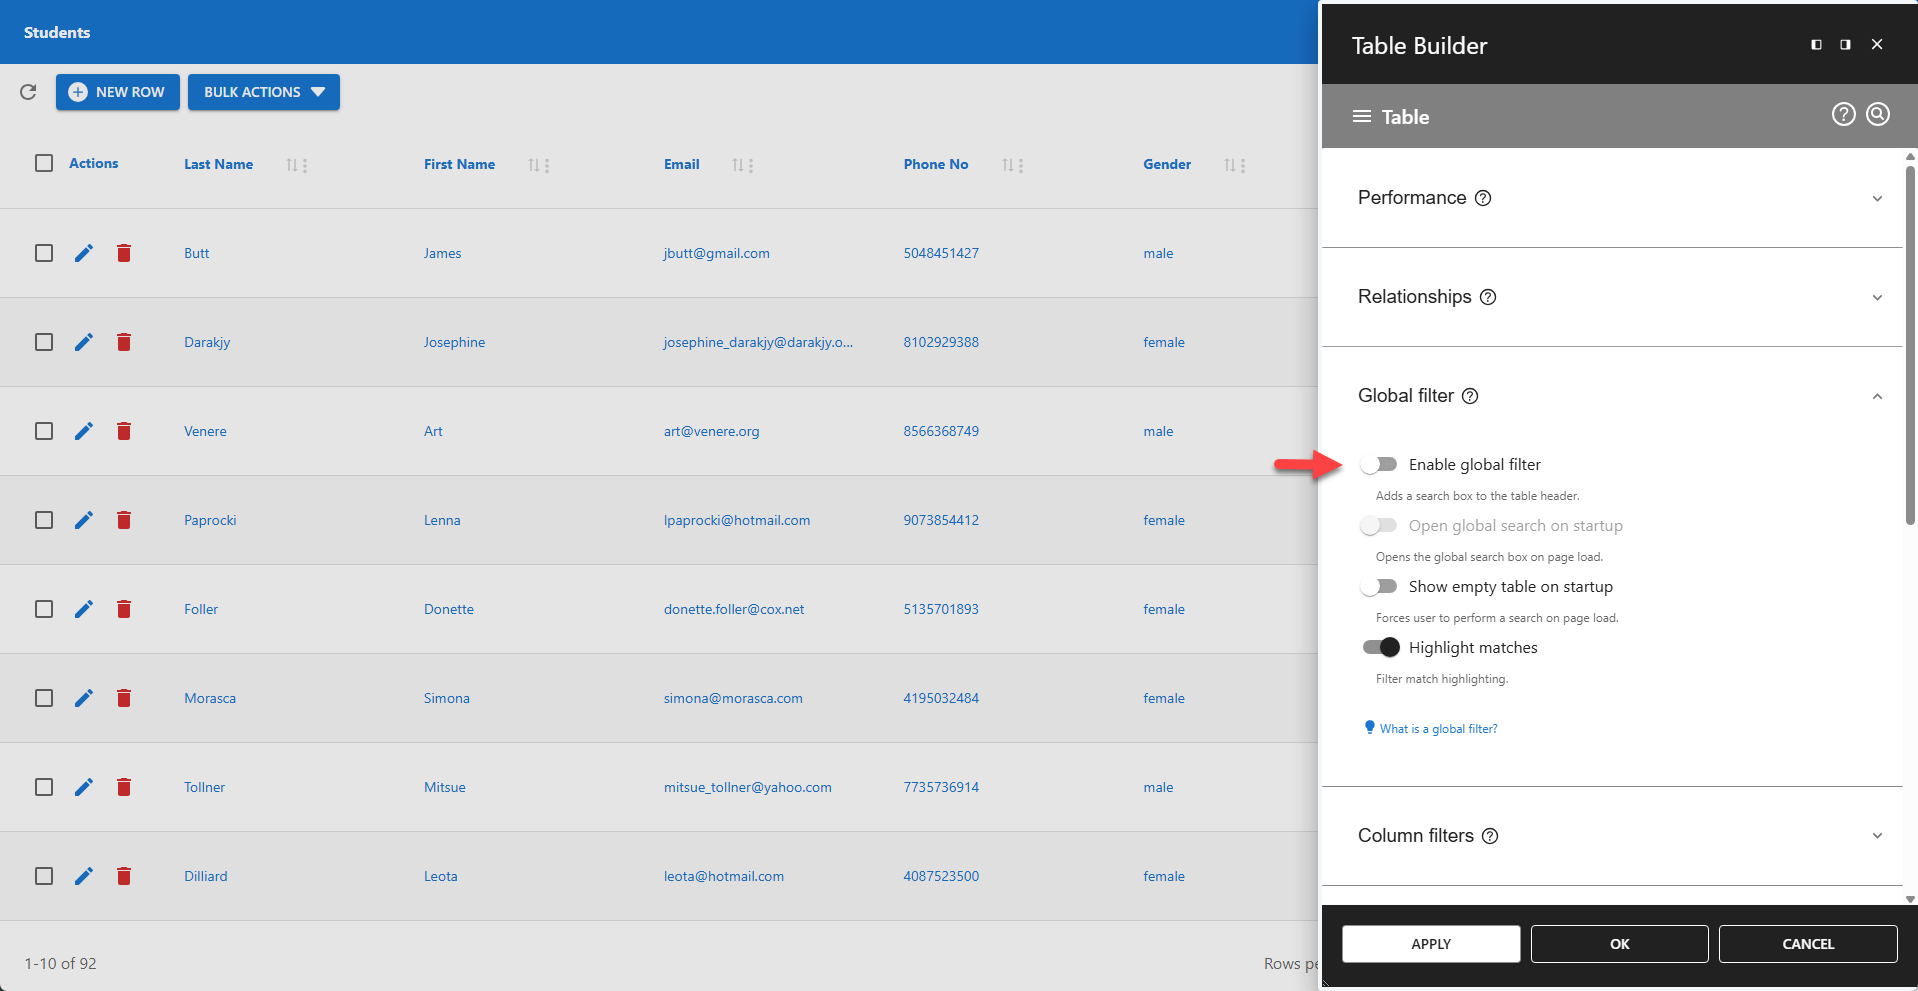Open the Bulk Actions dropdown
Image resolution: width=1918 pixels, height=991 pixels.
pyautogui.click(x=263, y=92)
